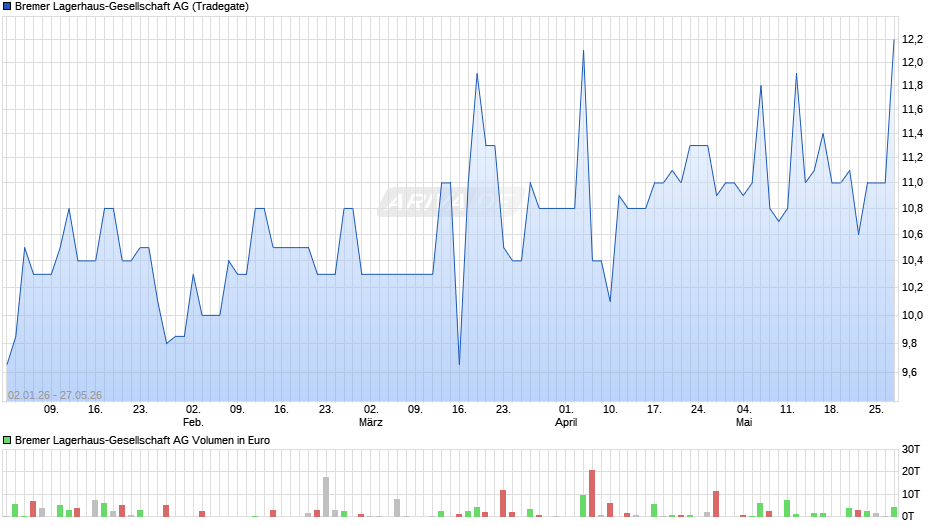Image resolution: width=940 pixels, height=526 pixels.
Task: Click the 30T volume axis label
Action: (911, 449)
